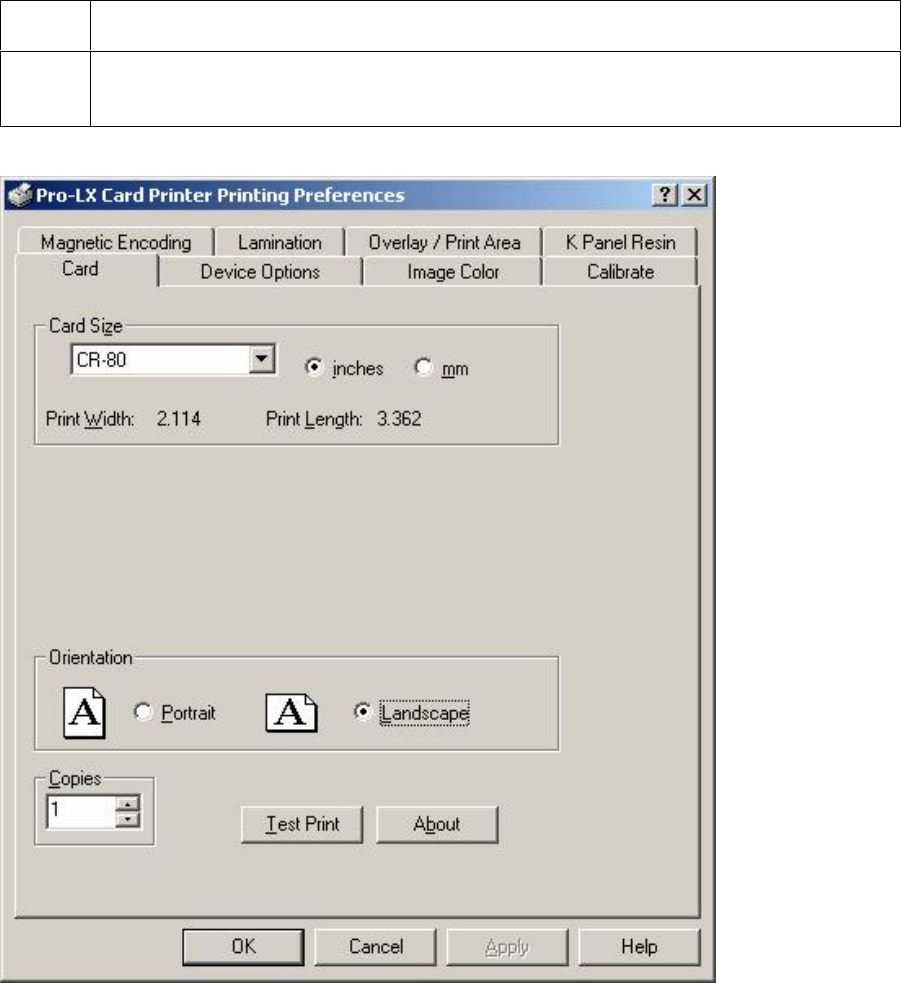Go to the Image Color tab
Screen dimensions: 901x983
pos(453,272)
